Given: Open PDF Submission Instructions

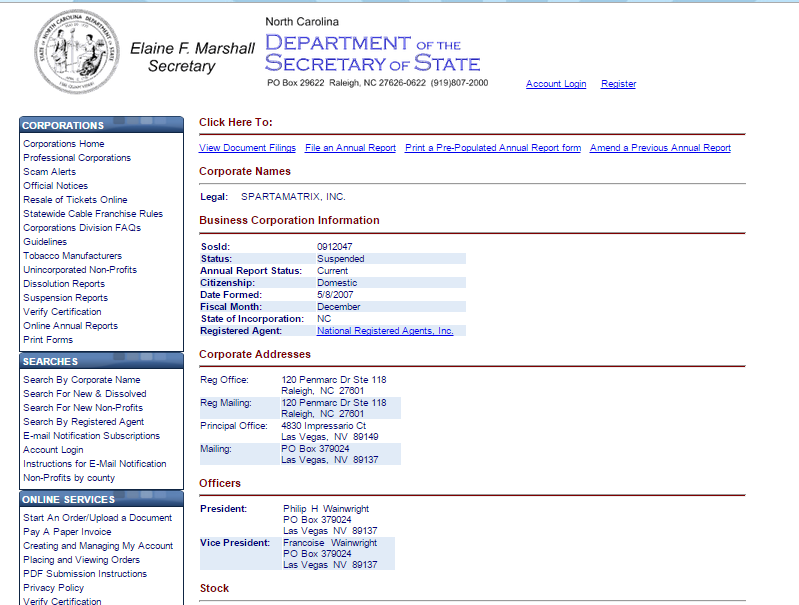Looking at the screenshot, I should [85, 574].
